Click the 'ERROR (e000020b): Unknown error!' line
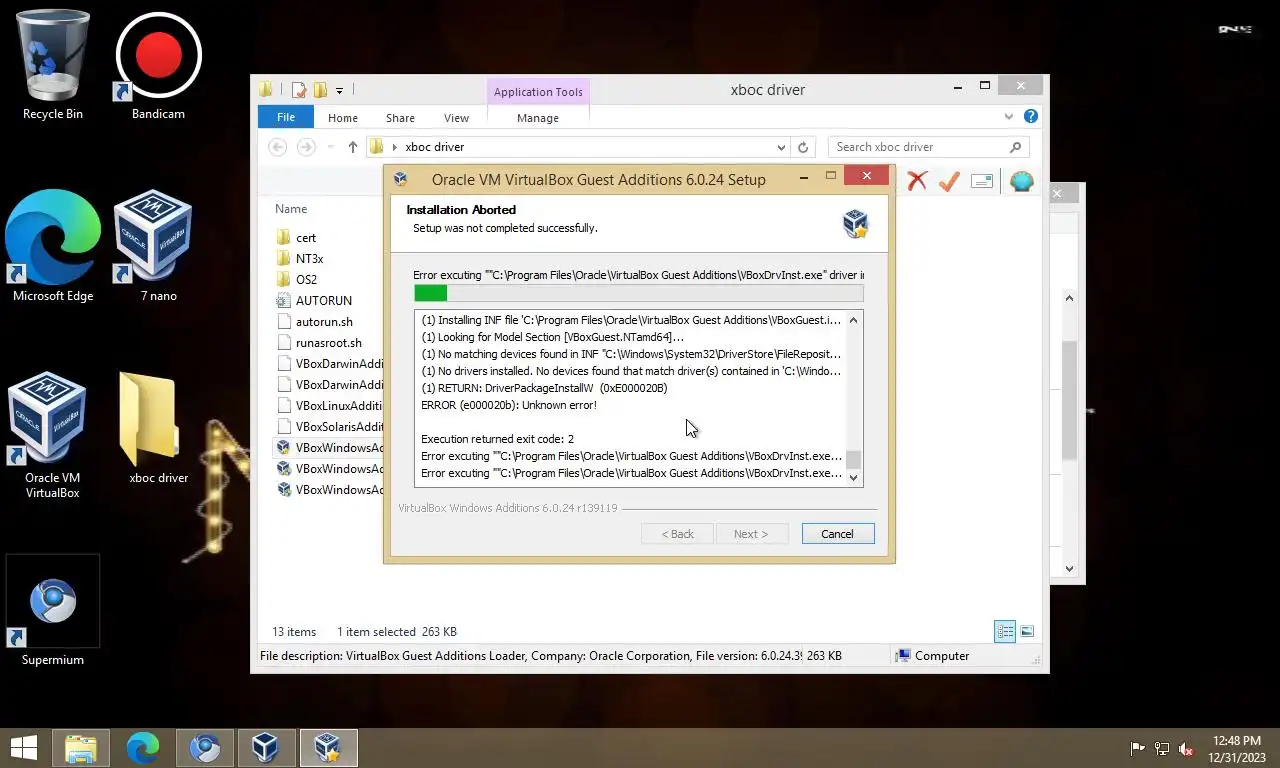Image resolution: width=1280 pixels, height=768 pixels. (x=509, y=405)
